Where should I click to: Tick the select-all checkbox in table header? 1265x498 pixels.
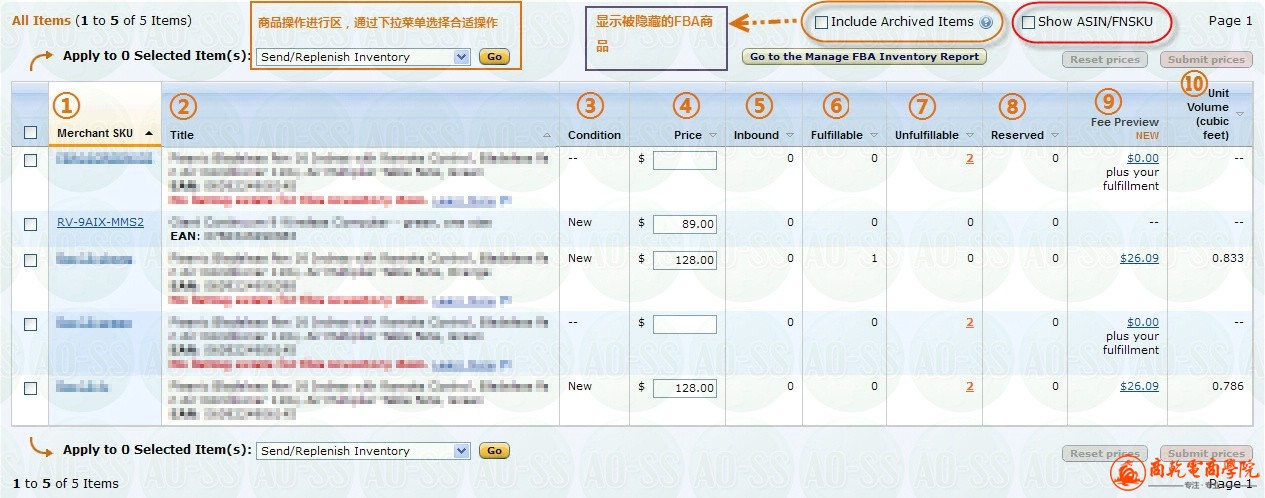pyautogui.click(x=30, y=133)
